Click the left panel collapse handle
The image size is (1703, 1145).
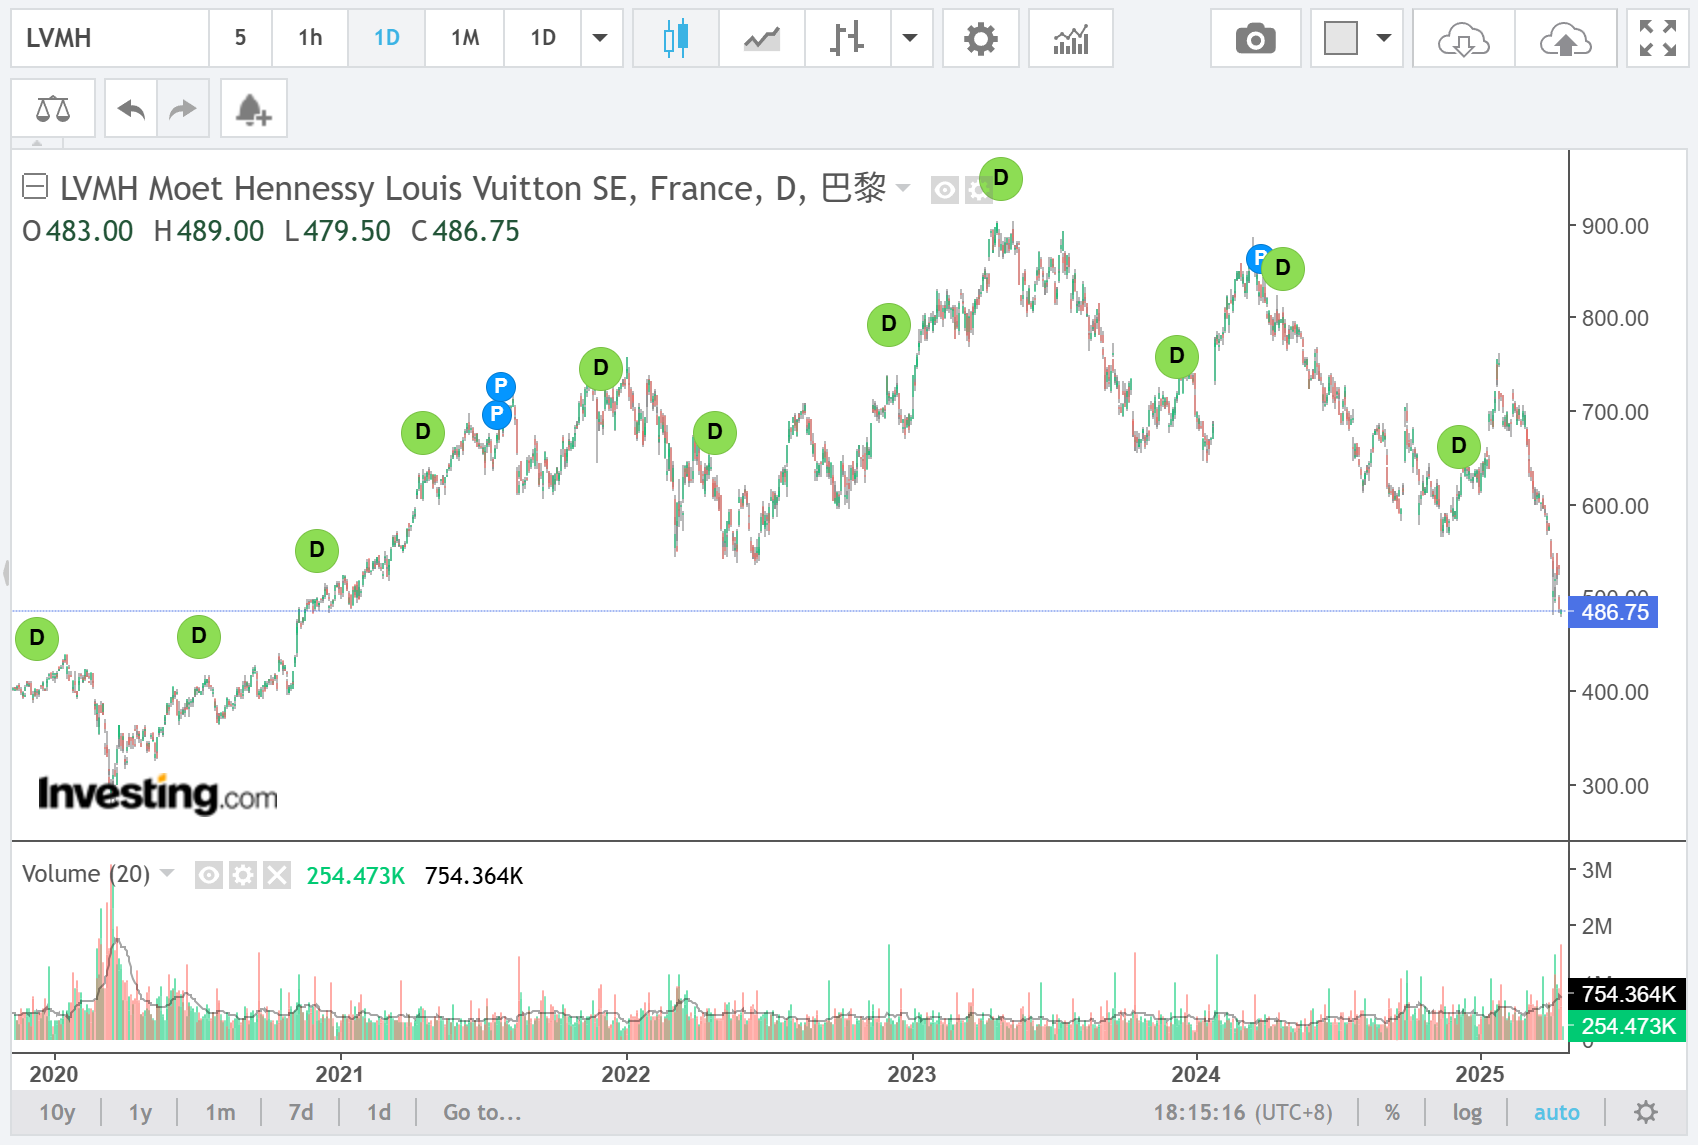pyautogui.click(x=6, y=573)
